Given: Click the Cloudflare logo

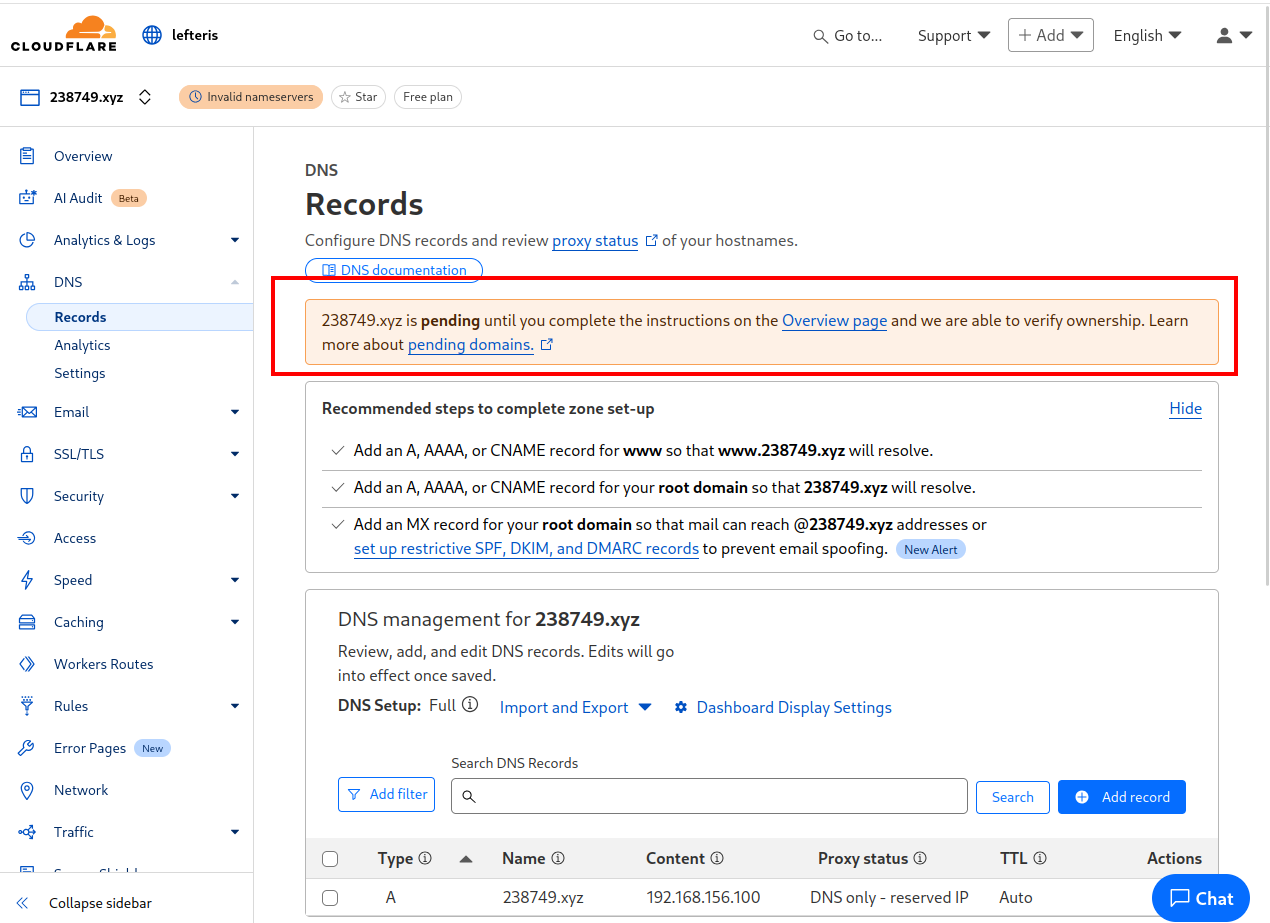Looking at the screenshot, I should pyautogui.click(x=64, y=34).
